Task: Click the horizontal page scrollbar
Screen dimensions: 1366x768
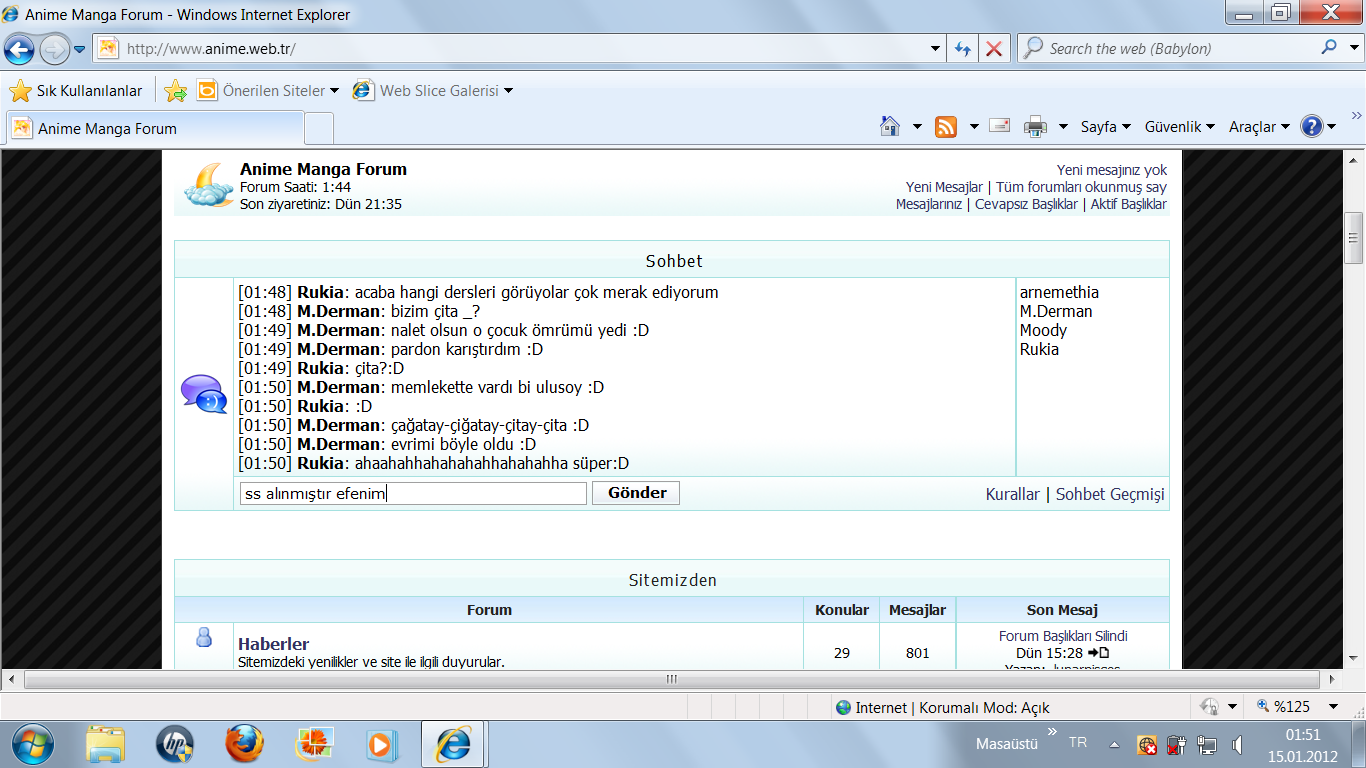Action: 671,679
